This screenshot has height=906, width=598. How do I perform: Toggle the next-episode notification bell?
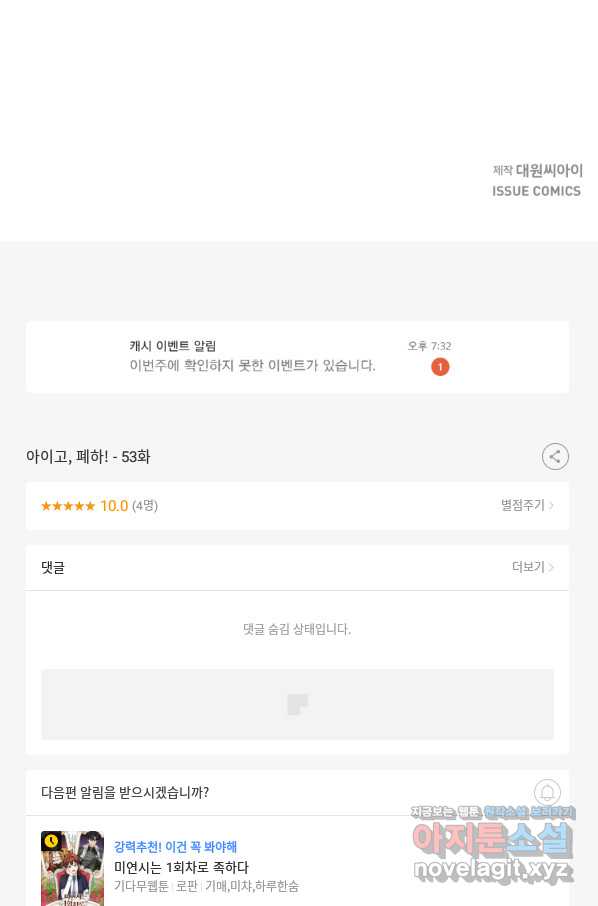pos(547,792)
